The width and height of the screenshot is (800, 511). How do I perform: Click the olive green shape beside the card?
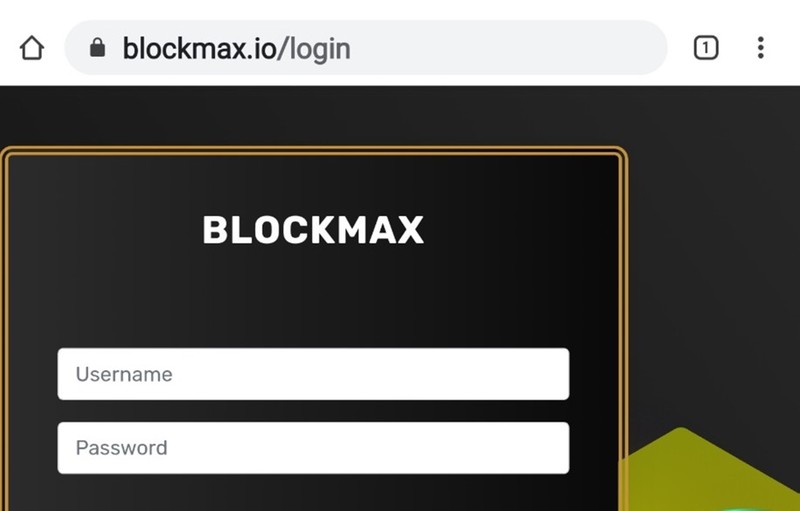[x=714, y=472]
